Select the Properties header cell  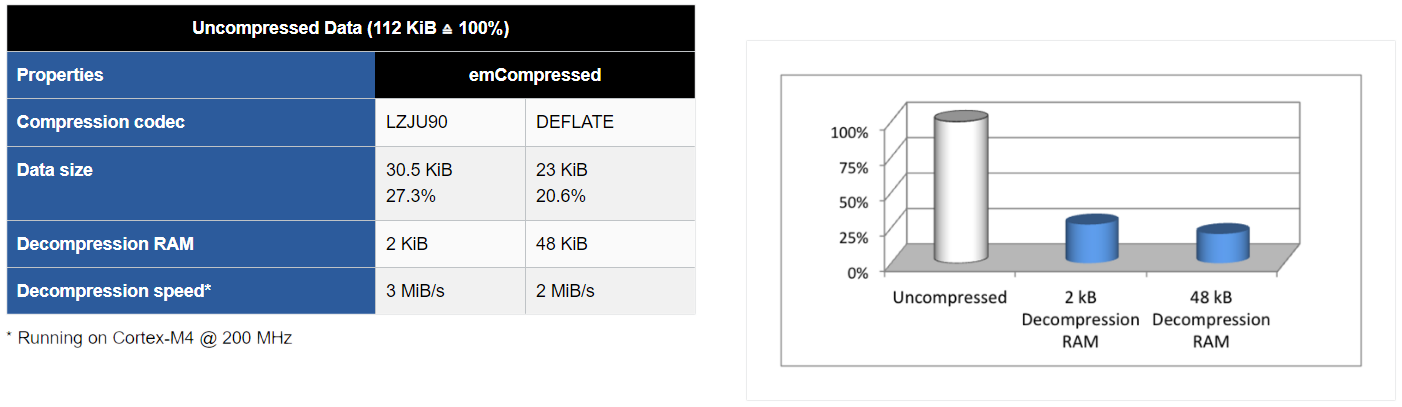(x=191, y=75)
